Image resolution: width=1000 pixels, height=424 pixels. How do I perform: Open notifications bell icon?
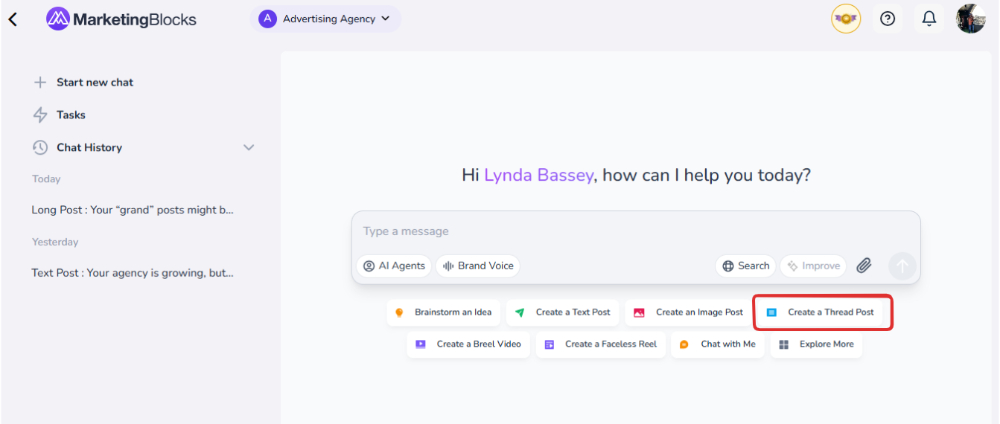929,19
